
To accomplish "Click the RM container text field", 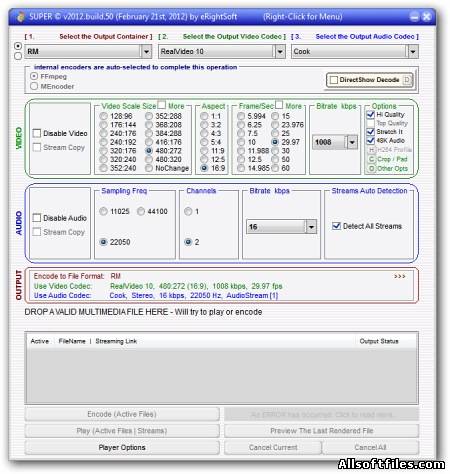I will tap(83, 52).
